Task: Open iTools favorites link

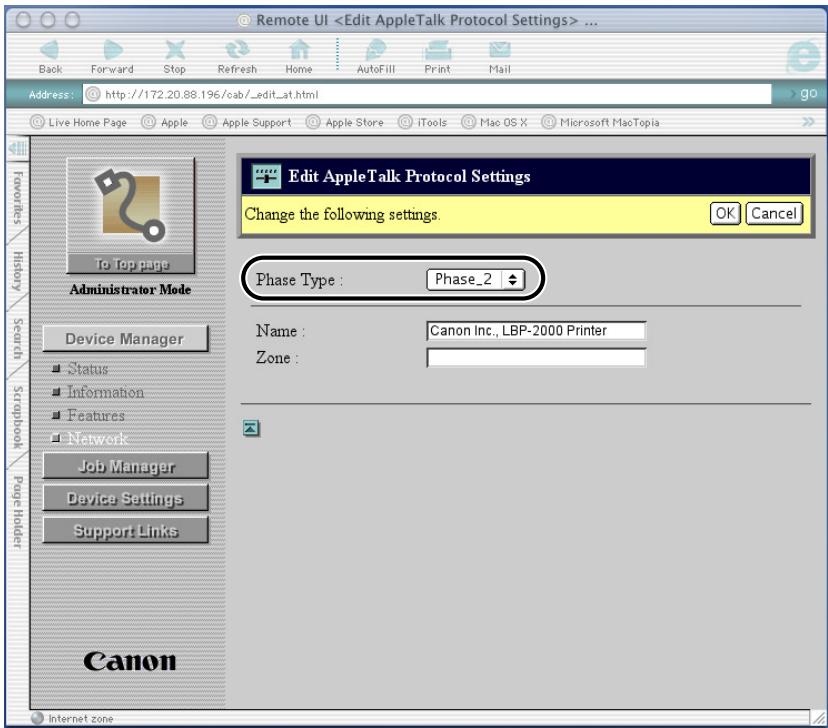Action: (422, 122)
